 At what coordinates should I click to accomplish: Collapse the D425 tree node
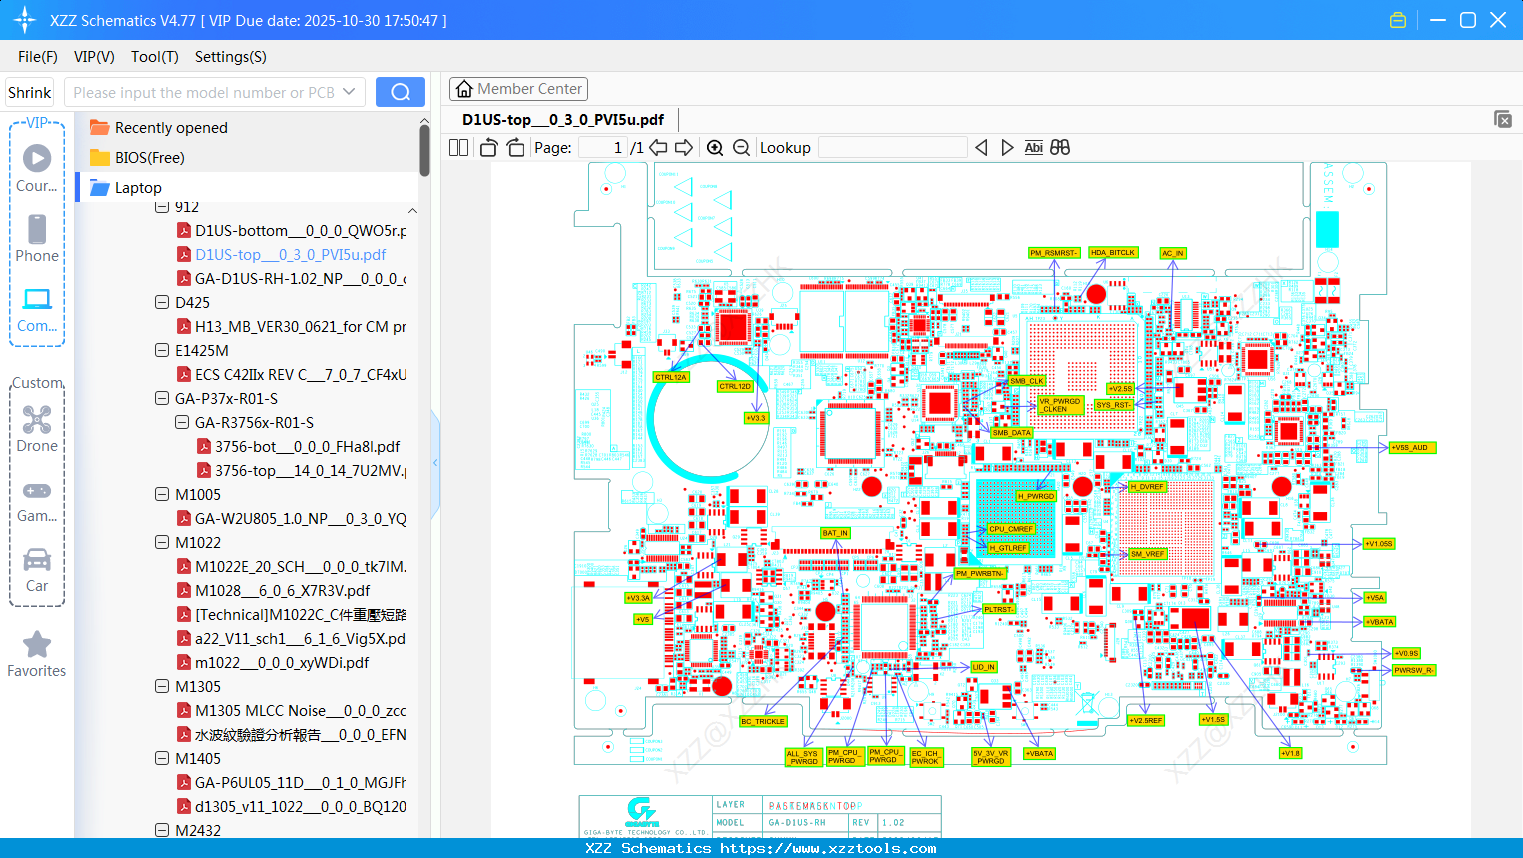coord(162,302)
